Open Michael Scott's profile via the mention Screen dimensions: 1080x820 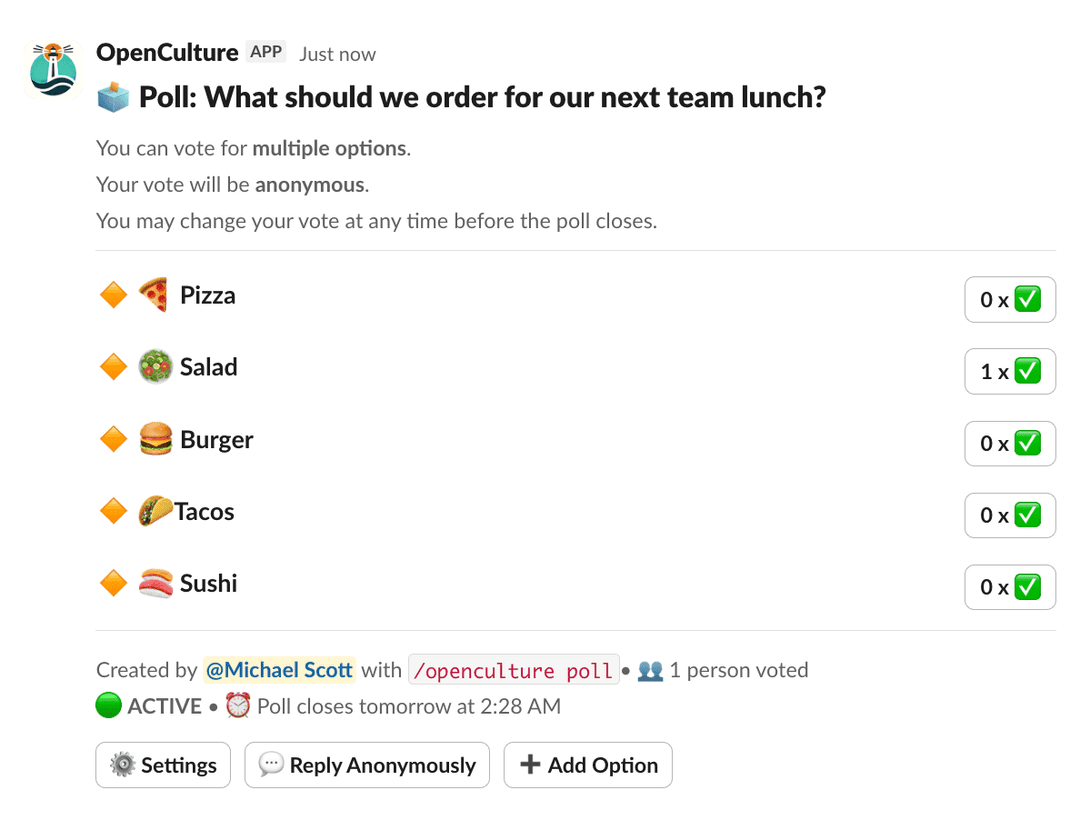tap(279, 670)
